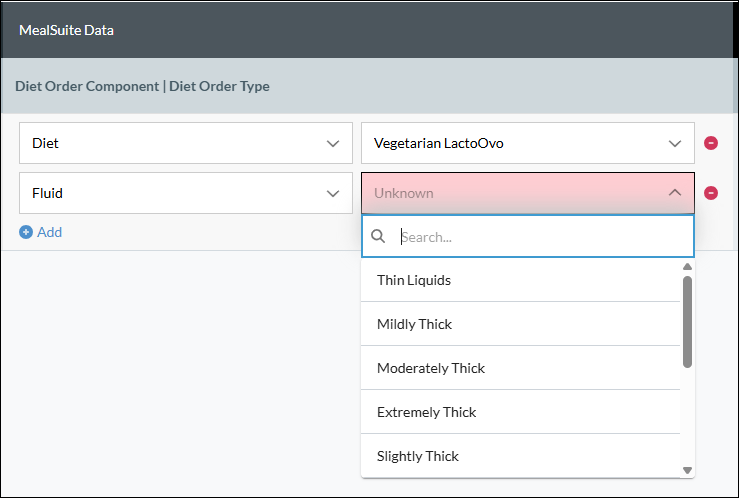The height and width of the screenshot is (498, 739).
Task: Click the scroll down arrow in list
Action: pos(687,470)
